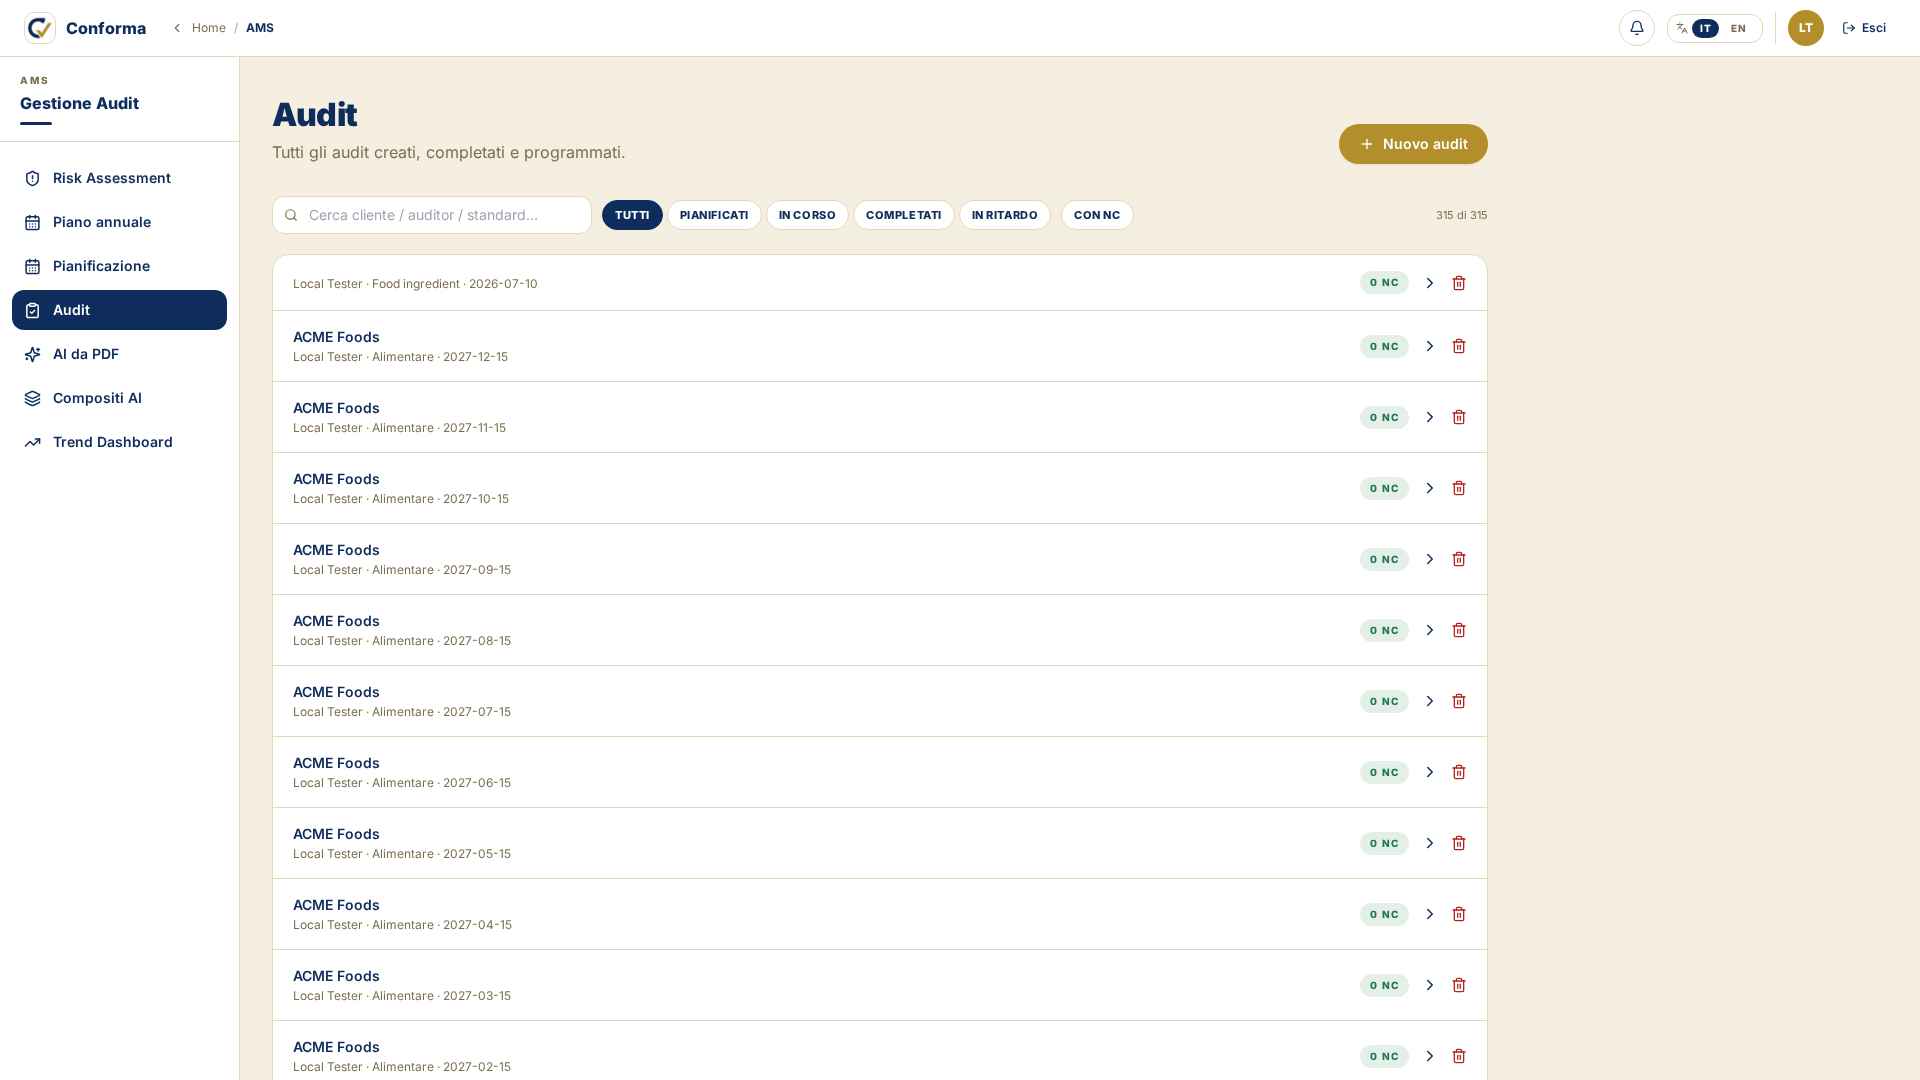
Task: Open the Food ingredient 2026-07-10 audit chevron
Action: pyautogui.click(x=1429, y=283)
